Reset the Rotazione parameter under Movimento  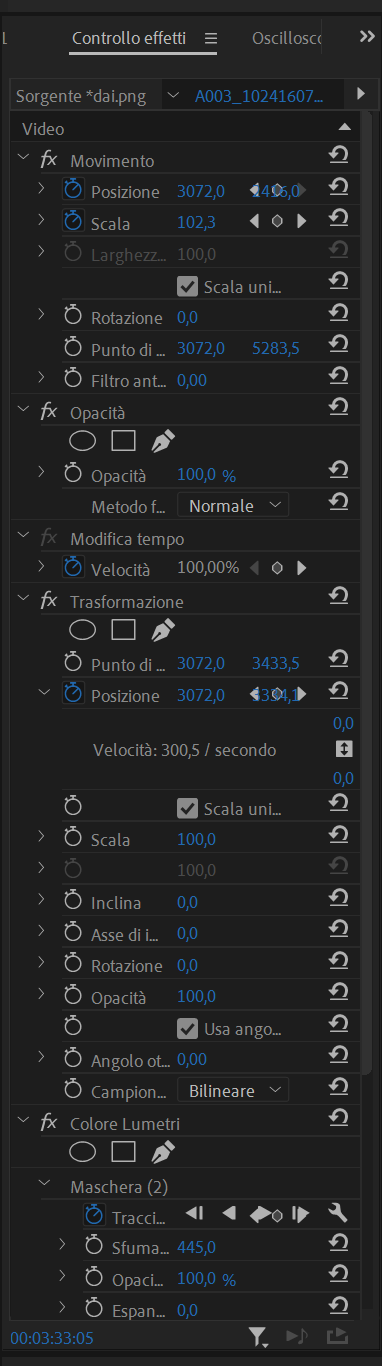coord(338,317)
